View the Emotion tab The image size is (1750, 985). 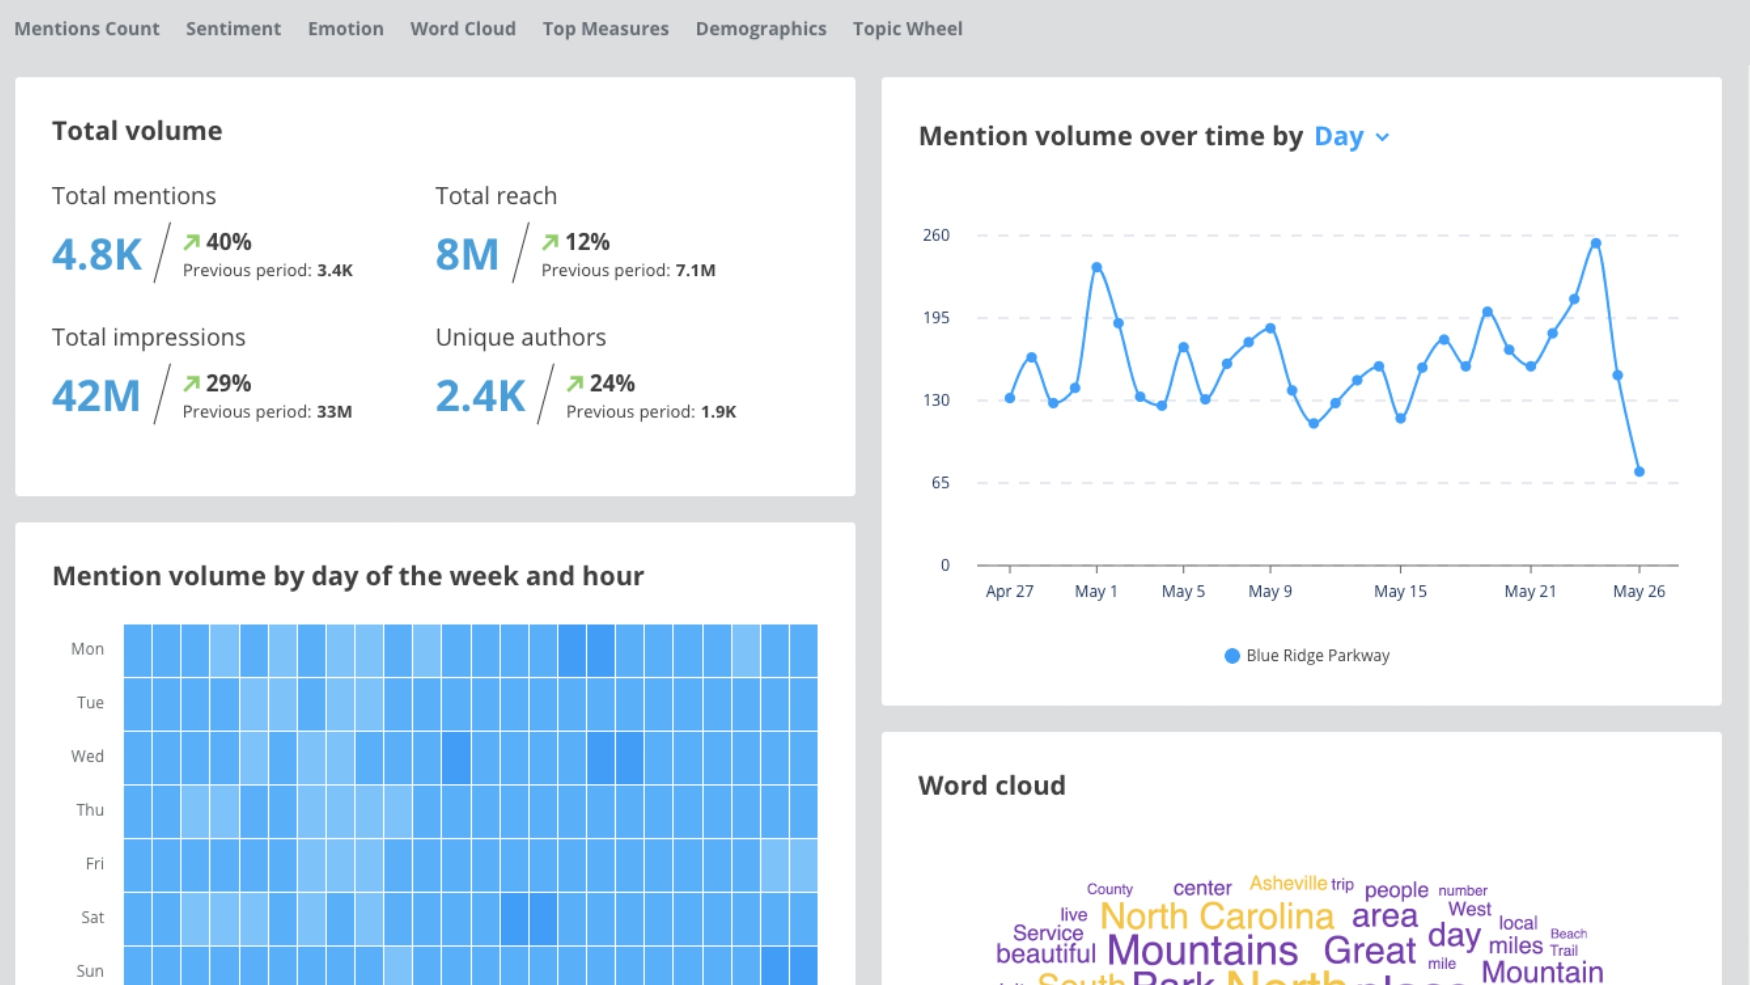(345, 28)
